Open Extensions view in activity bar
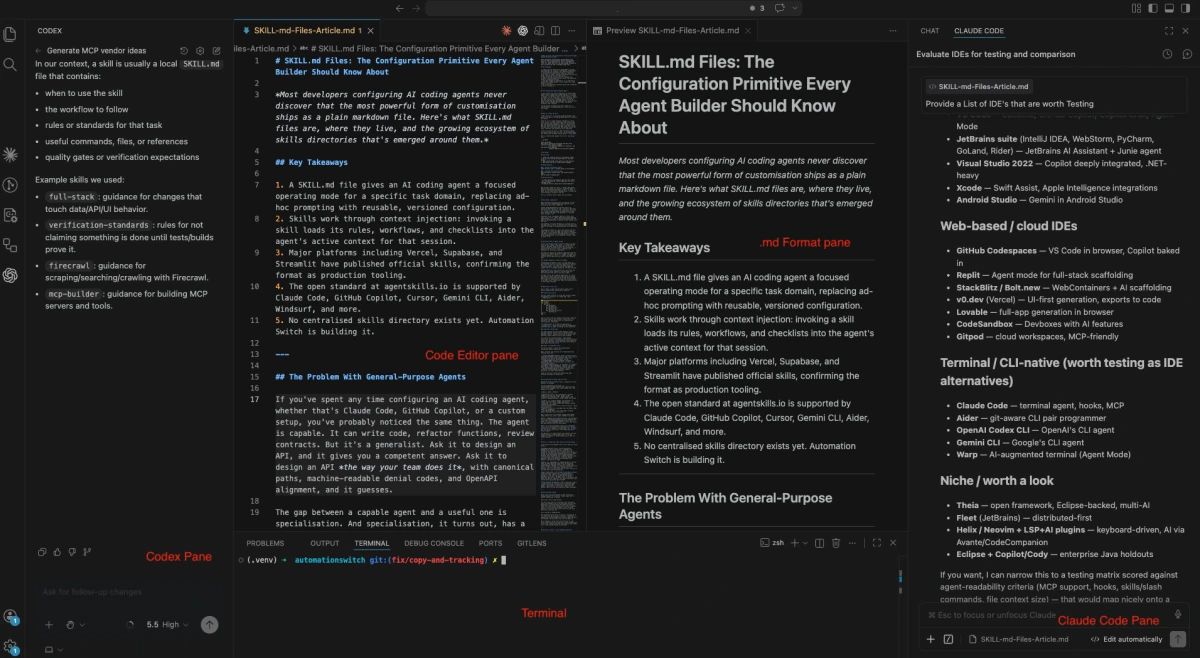The image size is (1200, 658). click(x=10, y=246)
